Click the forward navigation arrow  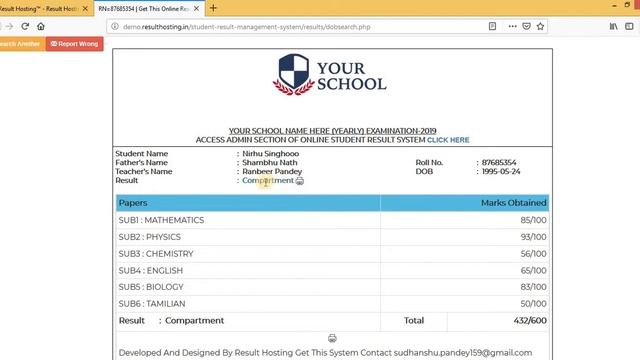pos(9,27)
